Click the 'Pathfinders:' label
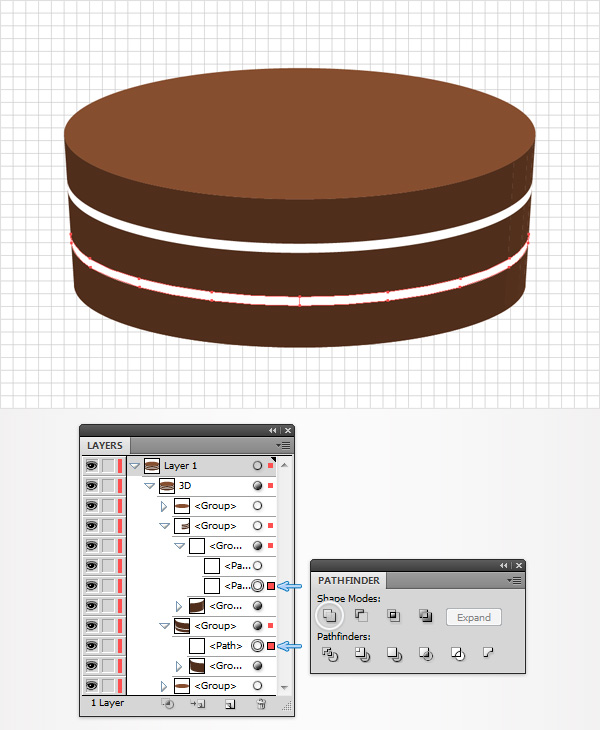 (x=344, y=636)
